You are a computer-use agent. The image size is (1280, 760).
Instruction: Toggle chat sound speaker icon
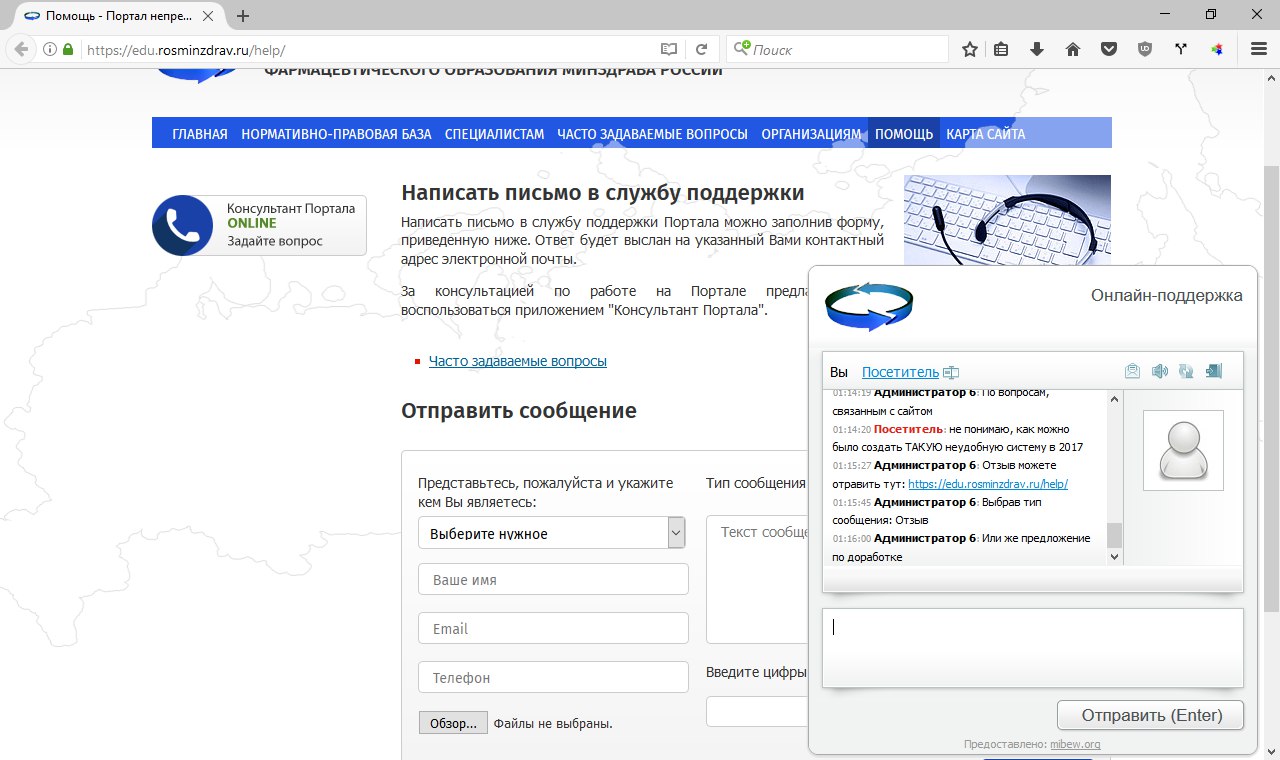pyautogui.click(x=1159, y=372)
